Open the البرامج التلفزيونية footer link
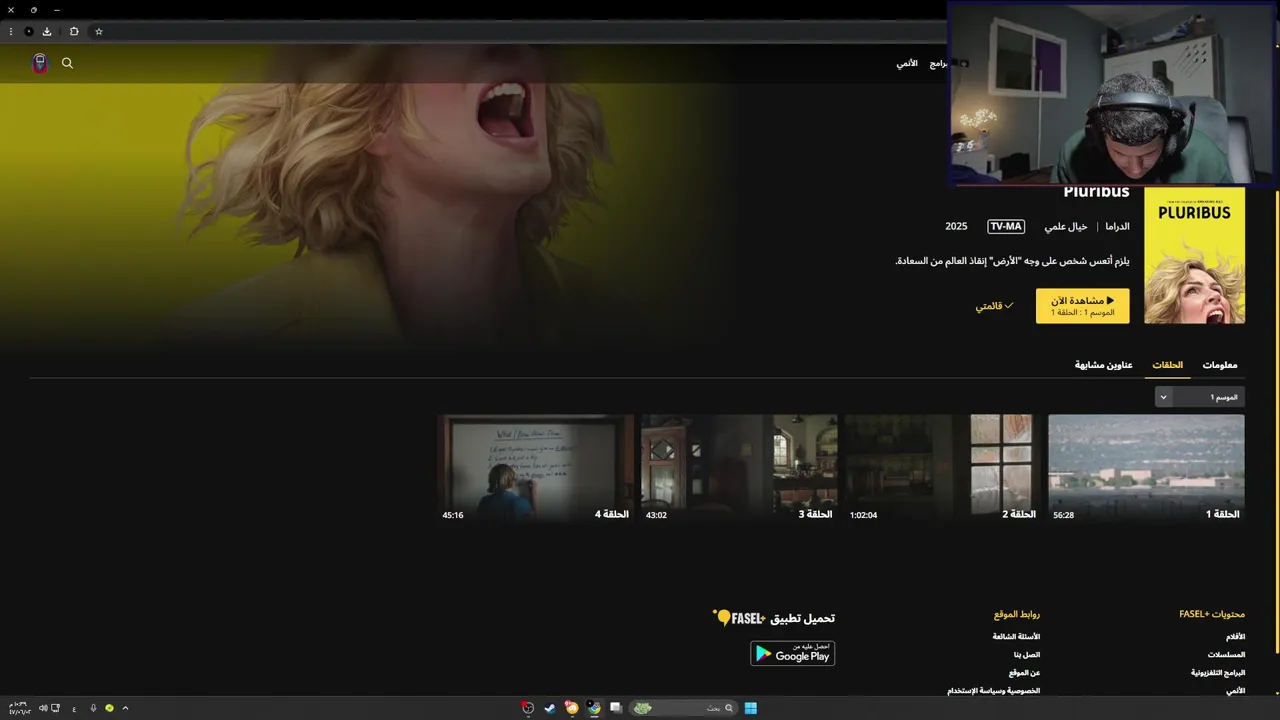 click(1218, 673)
